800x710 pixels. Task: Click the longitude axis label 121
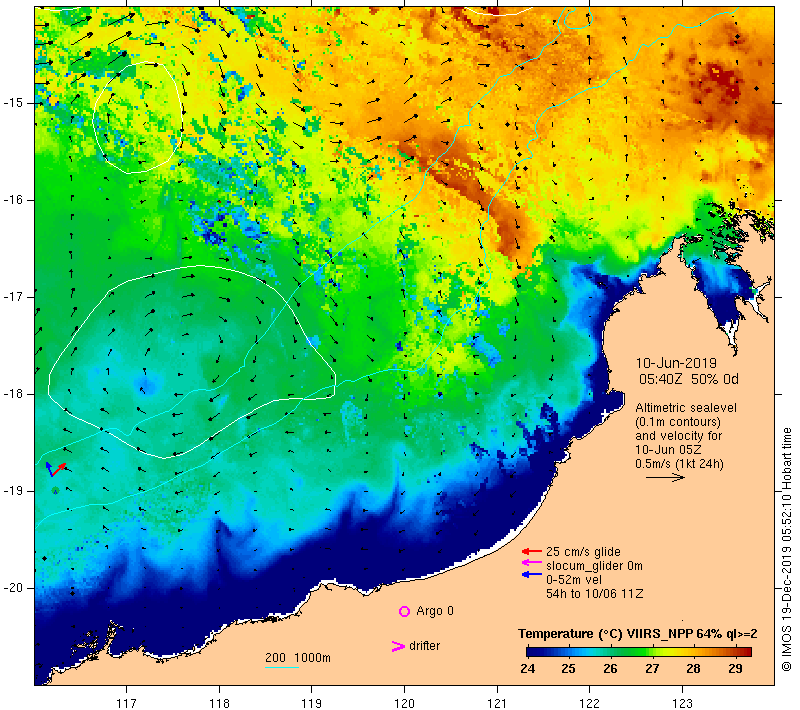497,704
